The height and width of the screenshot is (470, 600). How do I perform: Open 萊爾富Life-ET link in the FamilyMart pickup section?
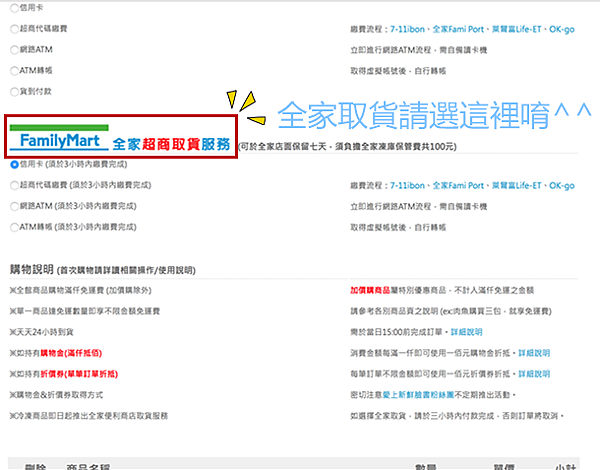517,186
